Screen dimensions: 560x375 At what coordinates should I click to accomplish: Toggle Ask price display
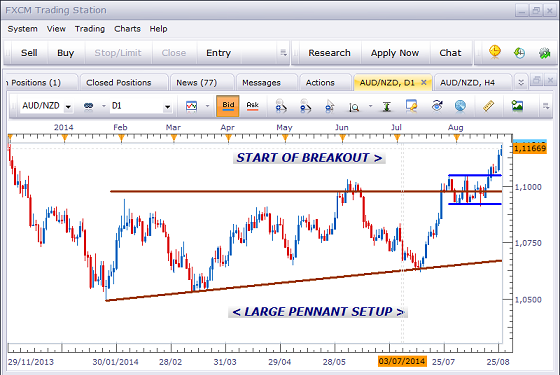pos(252,106)
